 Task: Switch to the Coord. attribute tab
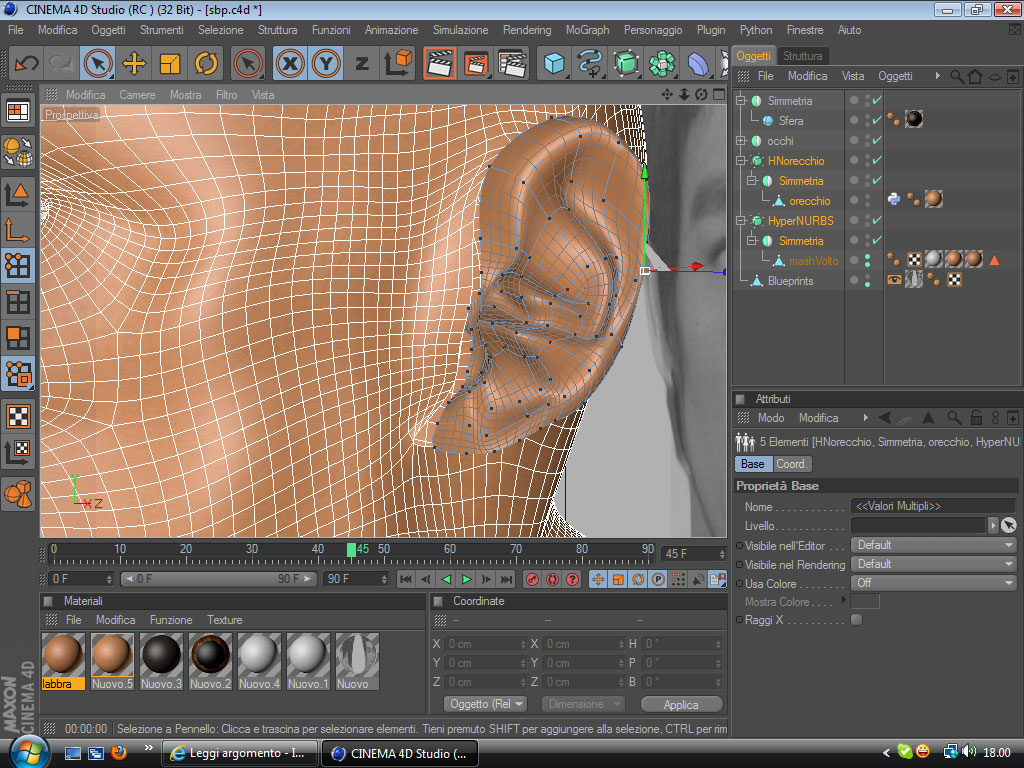(x=791, y=464)
